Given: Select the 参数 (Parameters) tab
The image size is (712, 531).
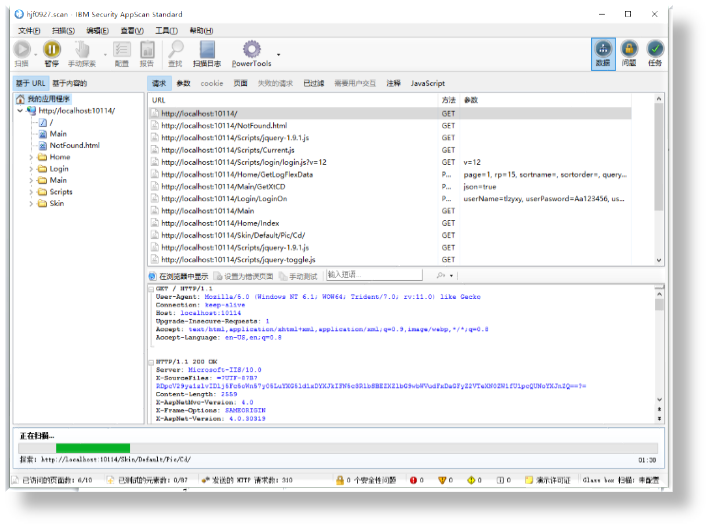Looking at the screenshot, I should [183, 83].
